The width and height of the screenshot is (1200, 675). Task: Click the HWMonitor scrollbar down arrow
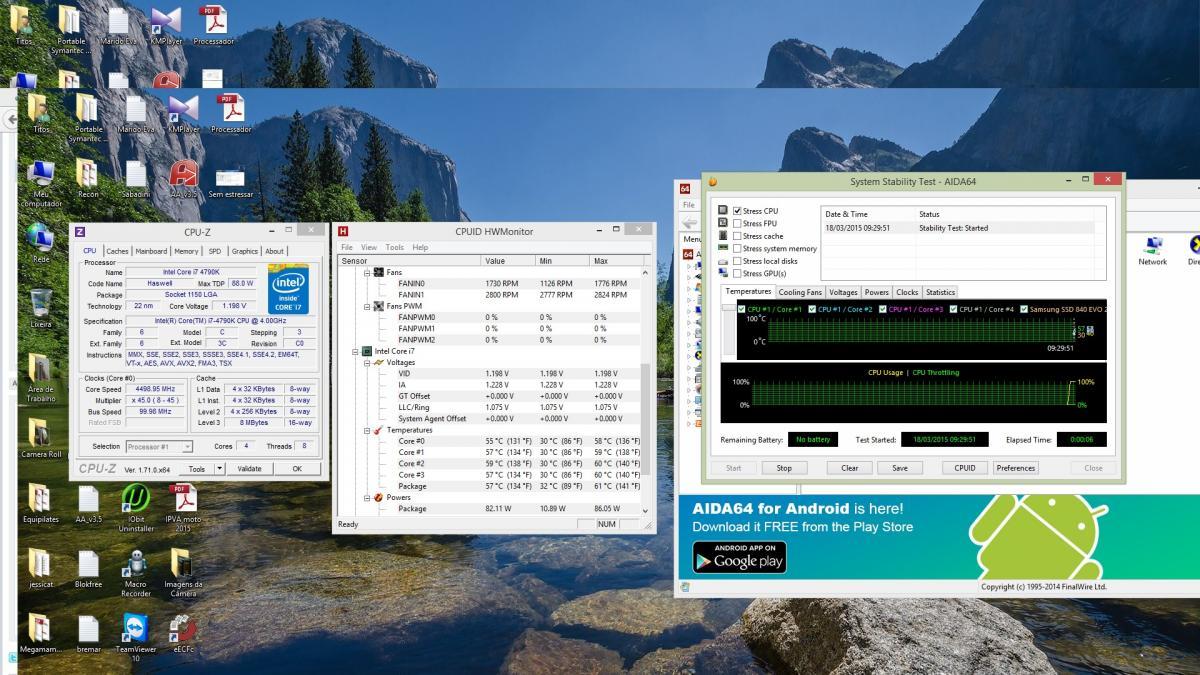[x=645, y=509]
